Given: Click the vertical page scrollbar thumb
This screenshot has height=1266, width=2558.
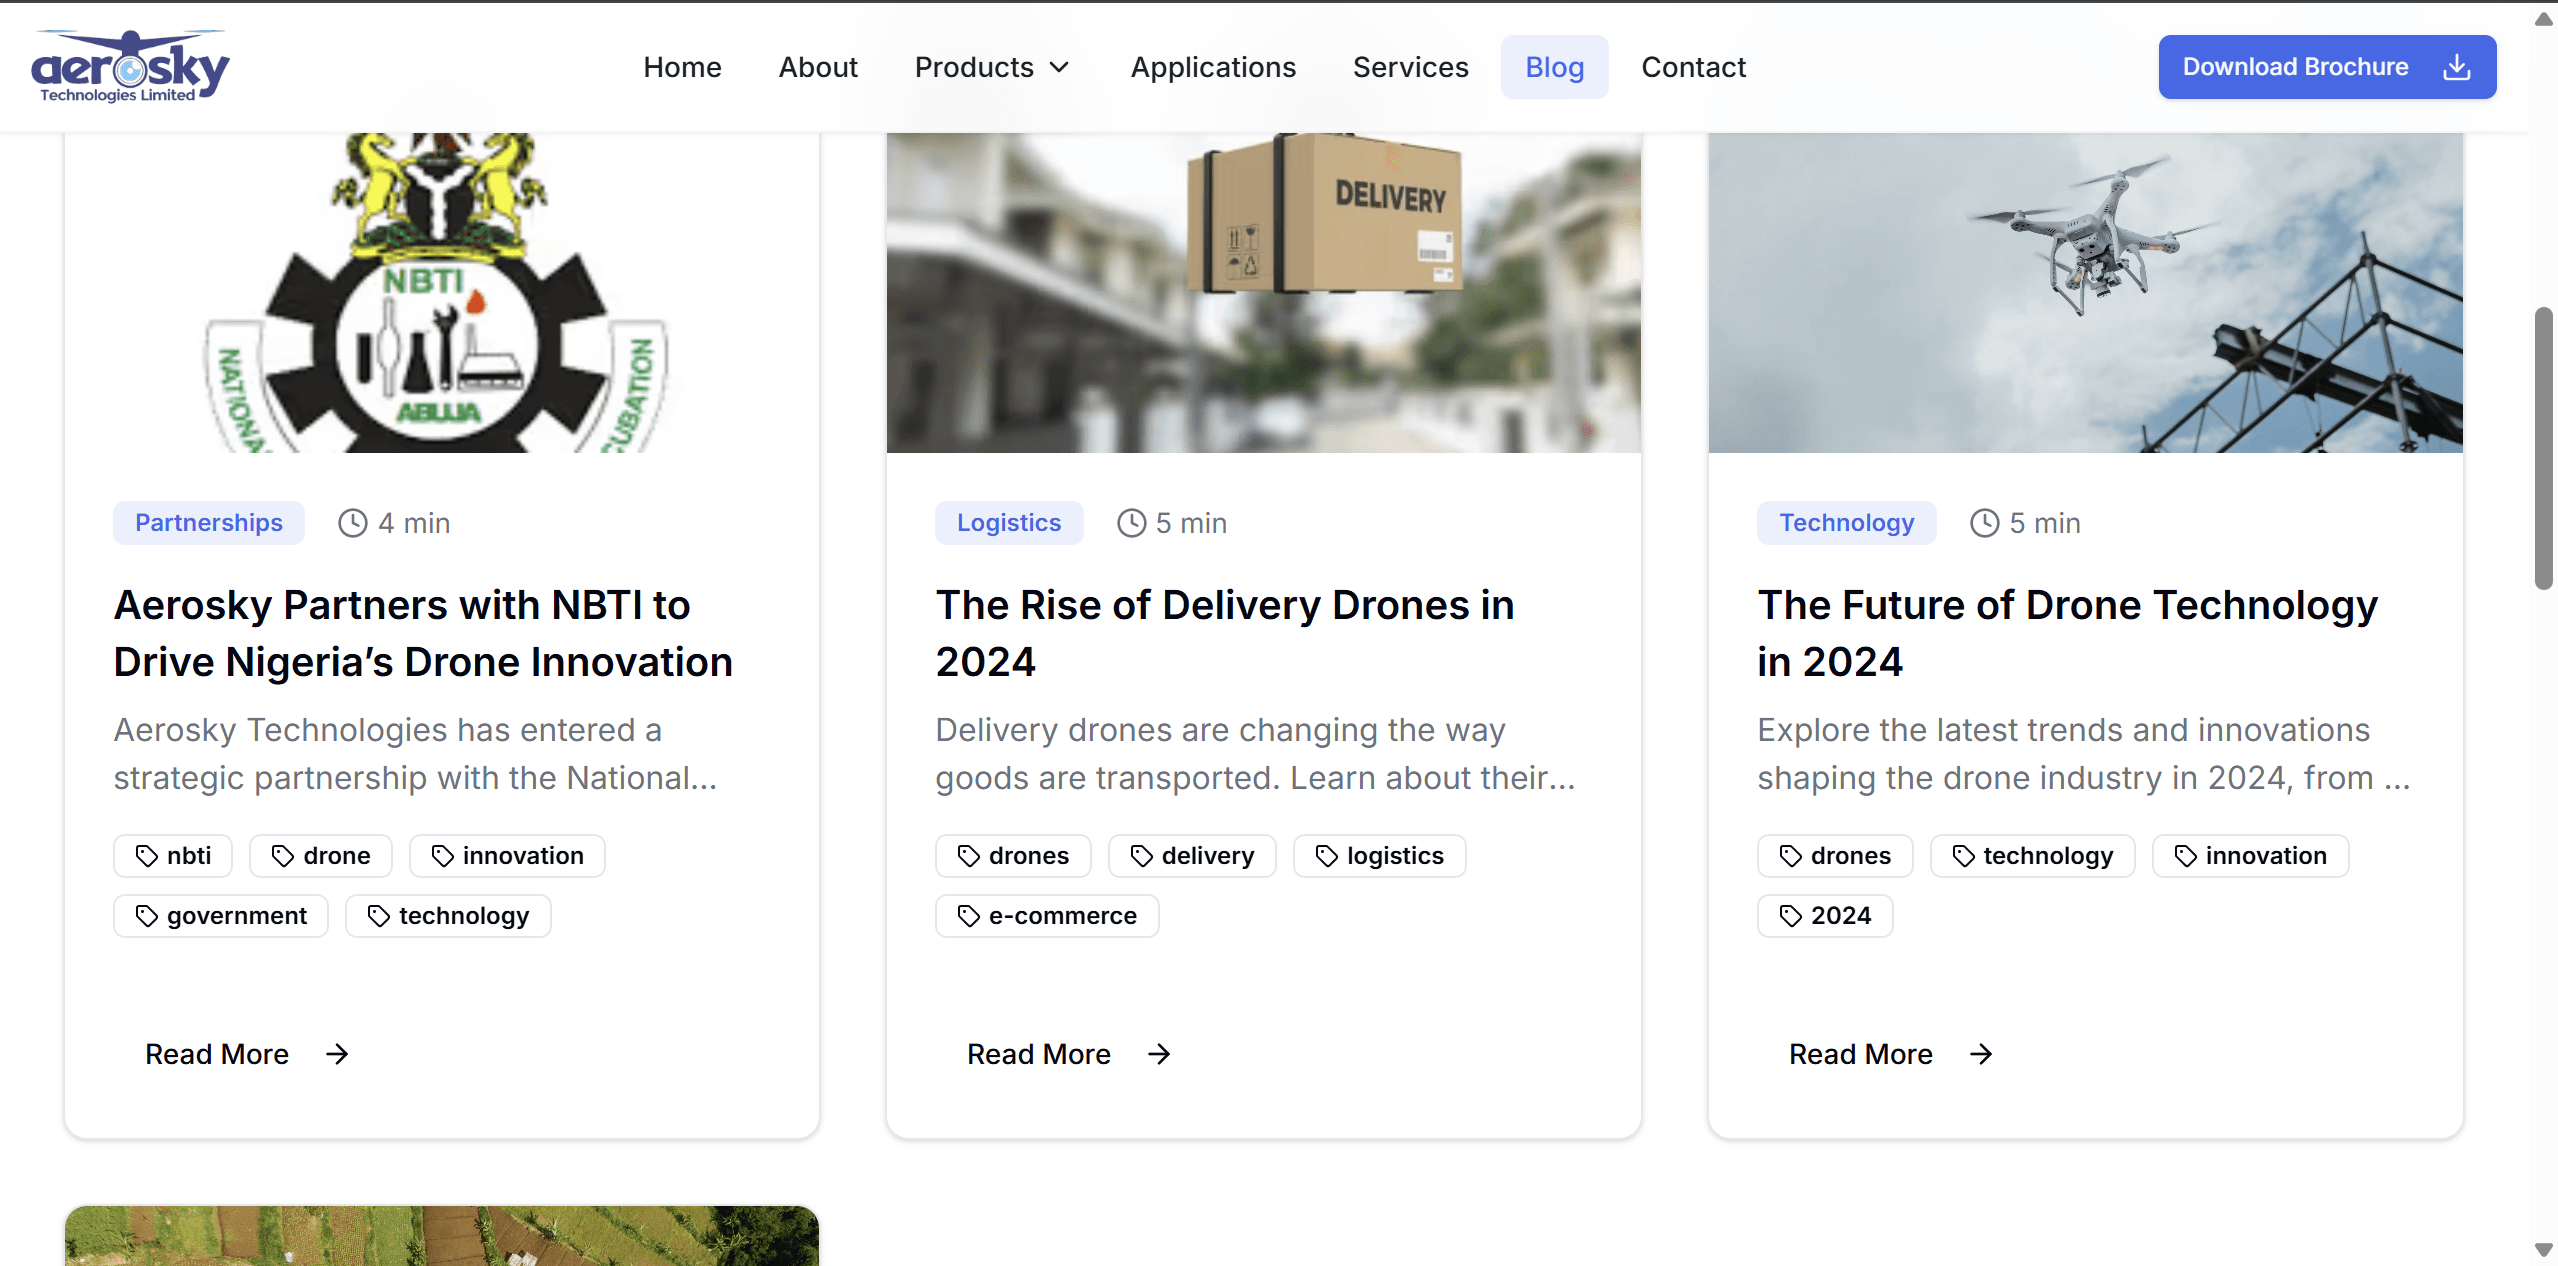Looking at the screenshot, I should (x=2543, y=450).
